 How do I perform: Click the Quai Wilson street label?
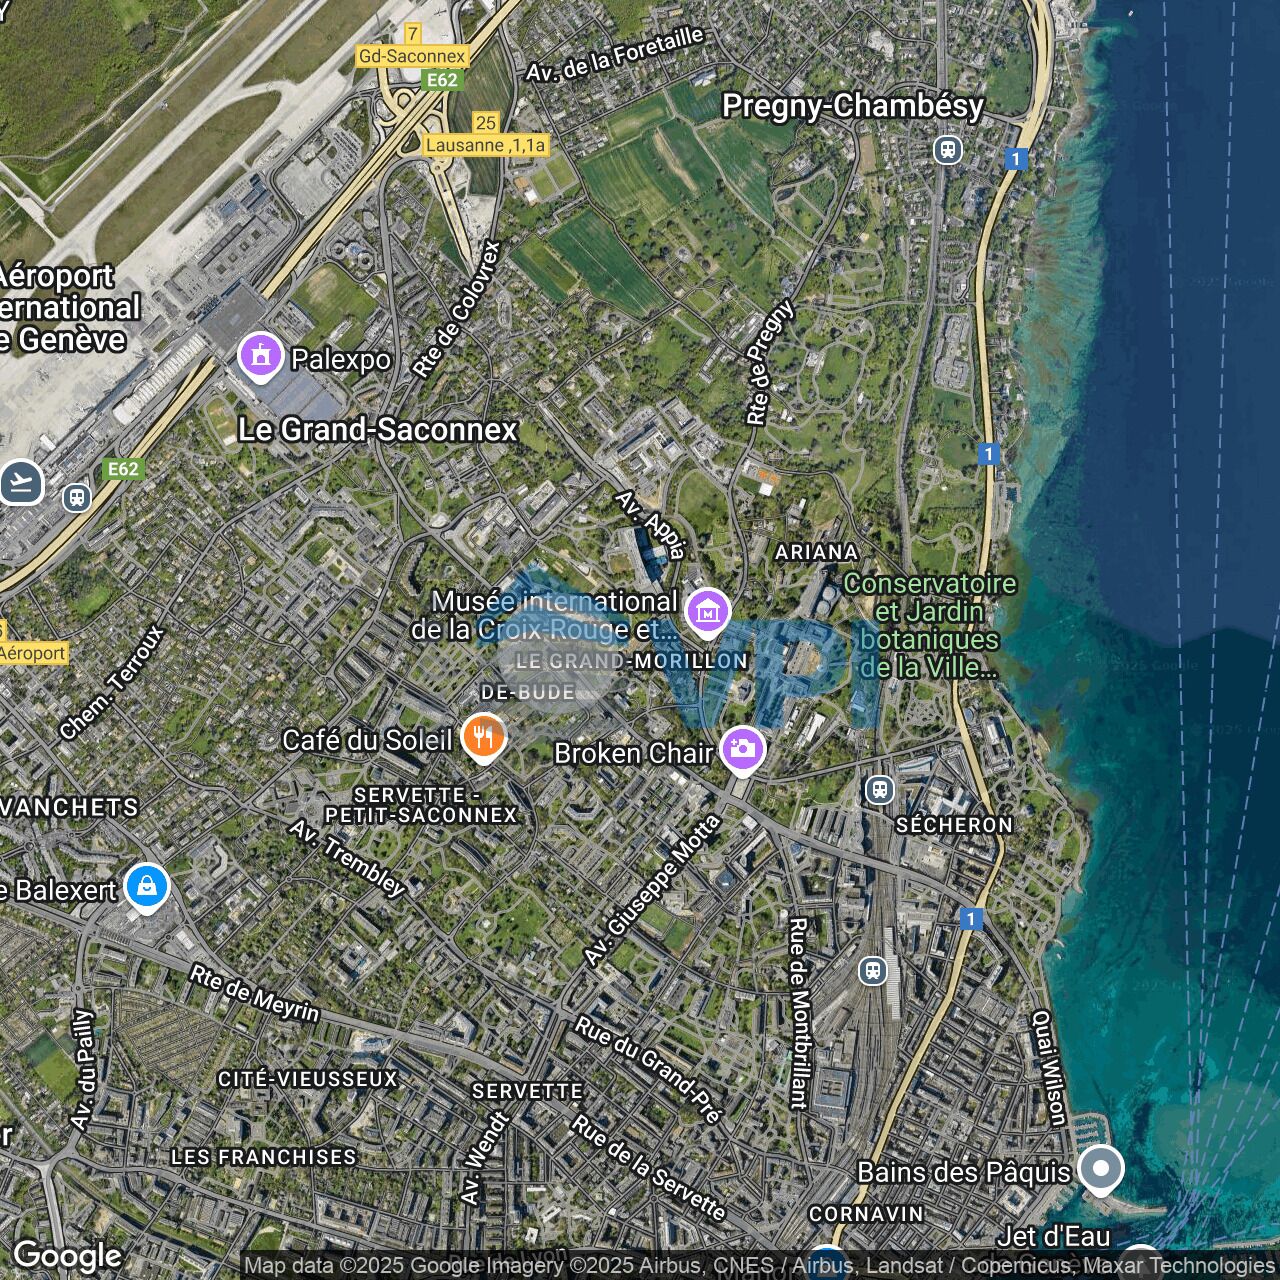pyautogui.click(x=1049, y=1067)
